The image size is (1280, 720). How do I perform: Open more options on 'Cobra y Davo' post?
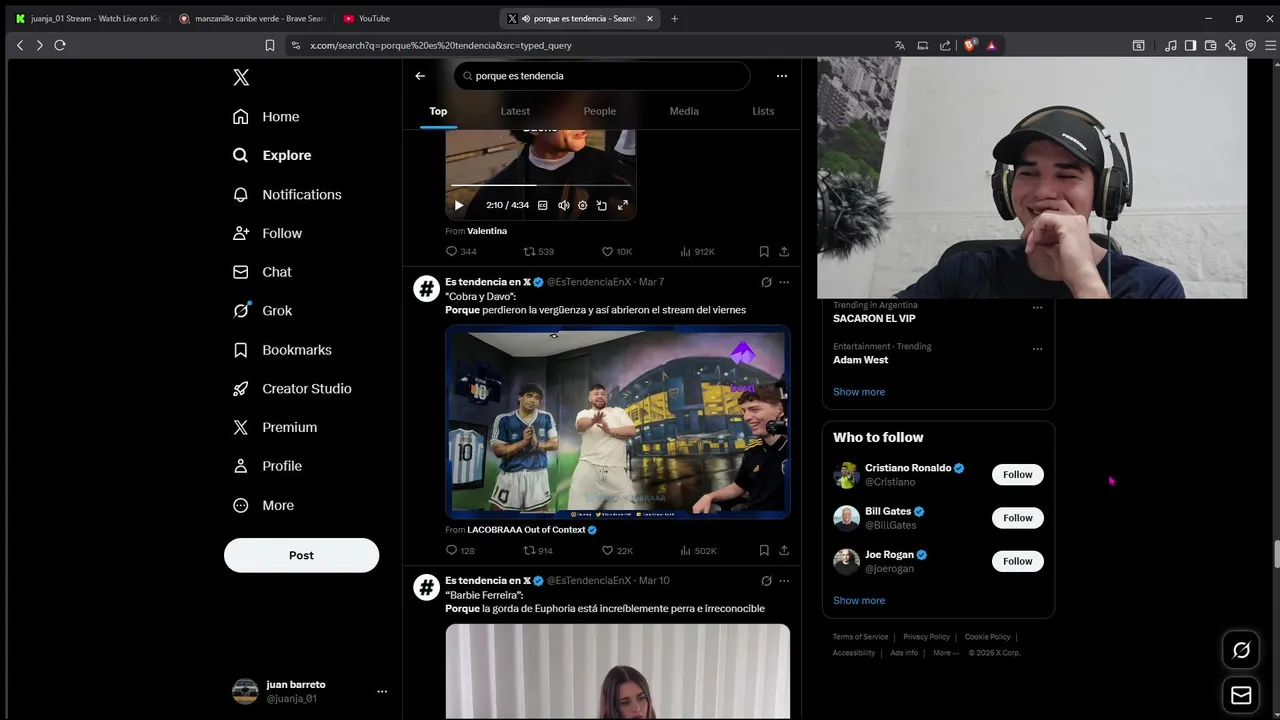[x=784, y=282]
